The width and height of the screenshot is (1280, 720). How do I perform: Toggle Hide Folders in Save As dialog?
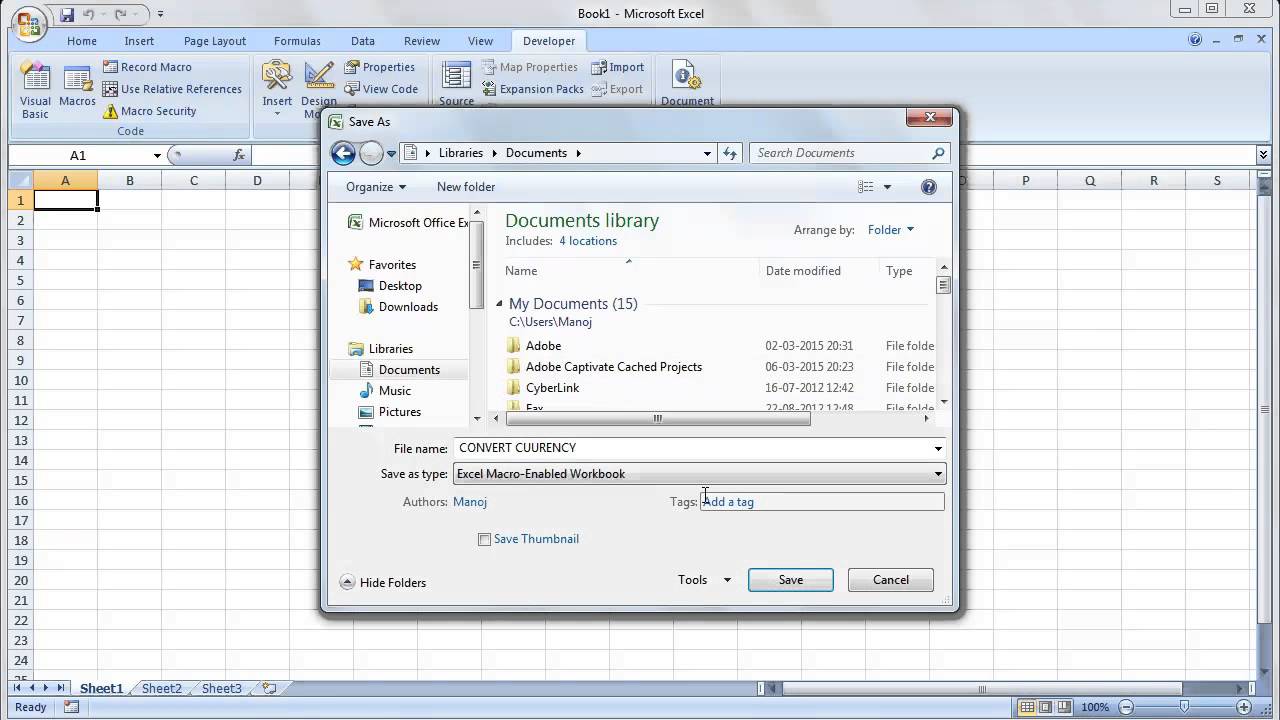pos(383,582)
